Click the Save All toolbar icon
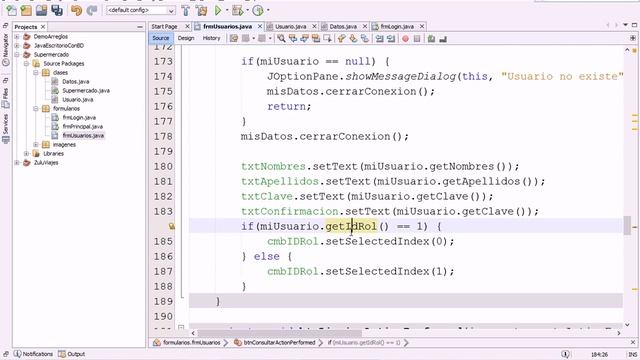This screenshot has width=640, height=360. coord(57,10)
